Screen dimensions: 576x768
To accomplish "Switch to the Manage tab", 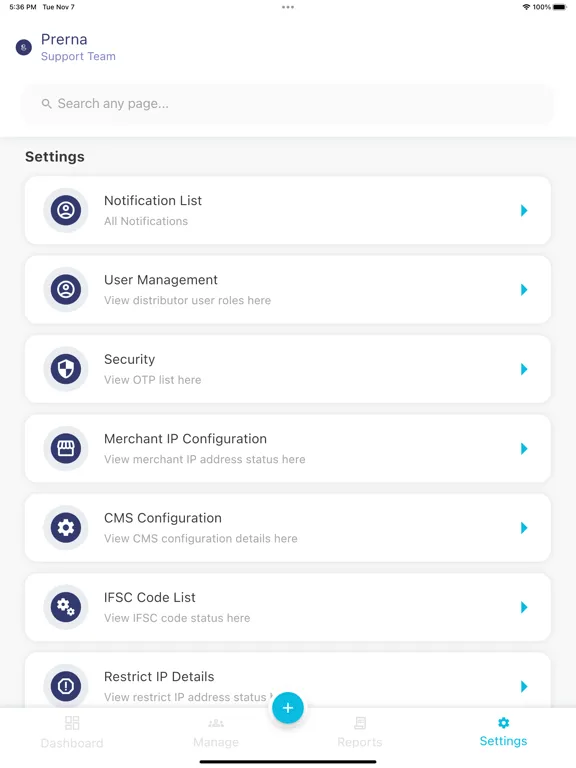I will coord(216,733).
